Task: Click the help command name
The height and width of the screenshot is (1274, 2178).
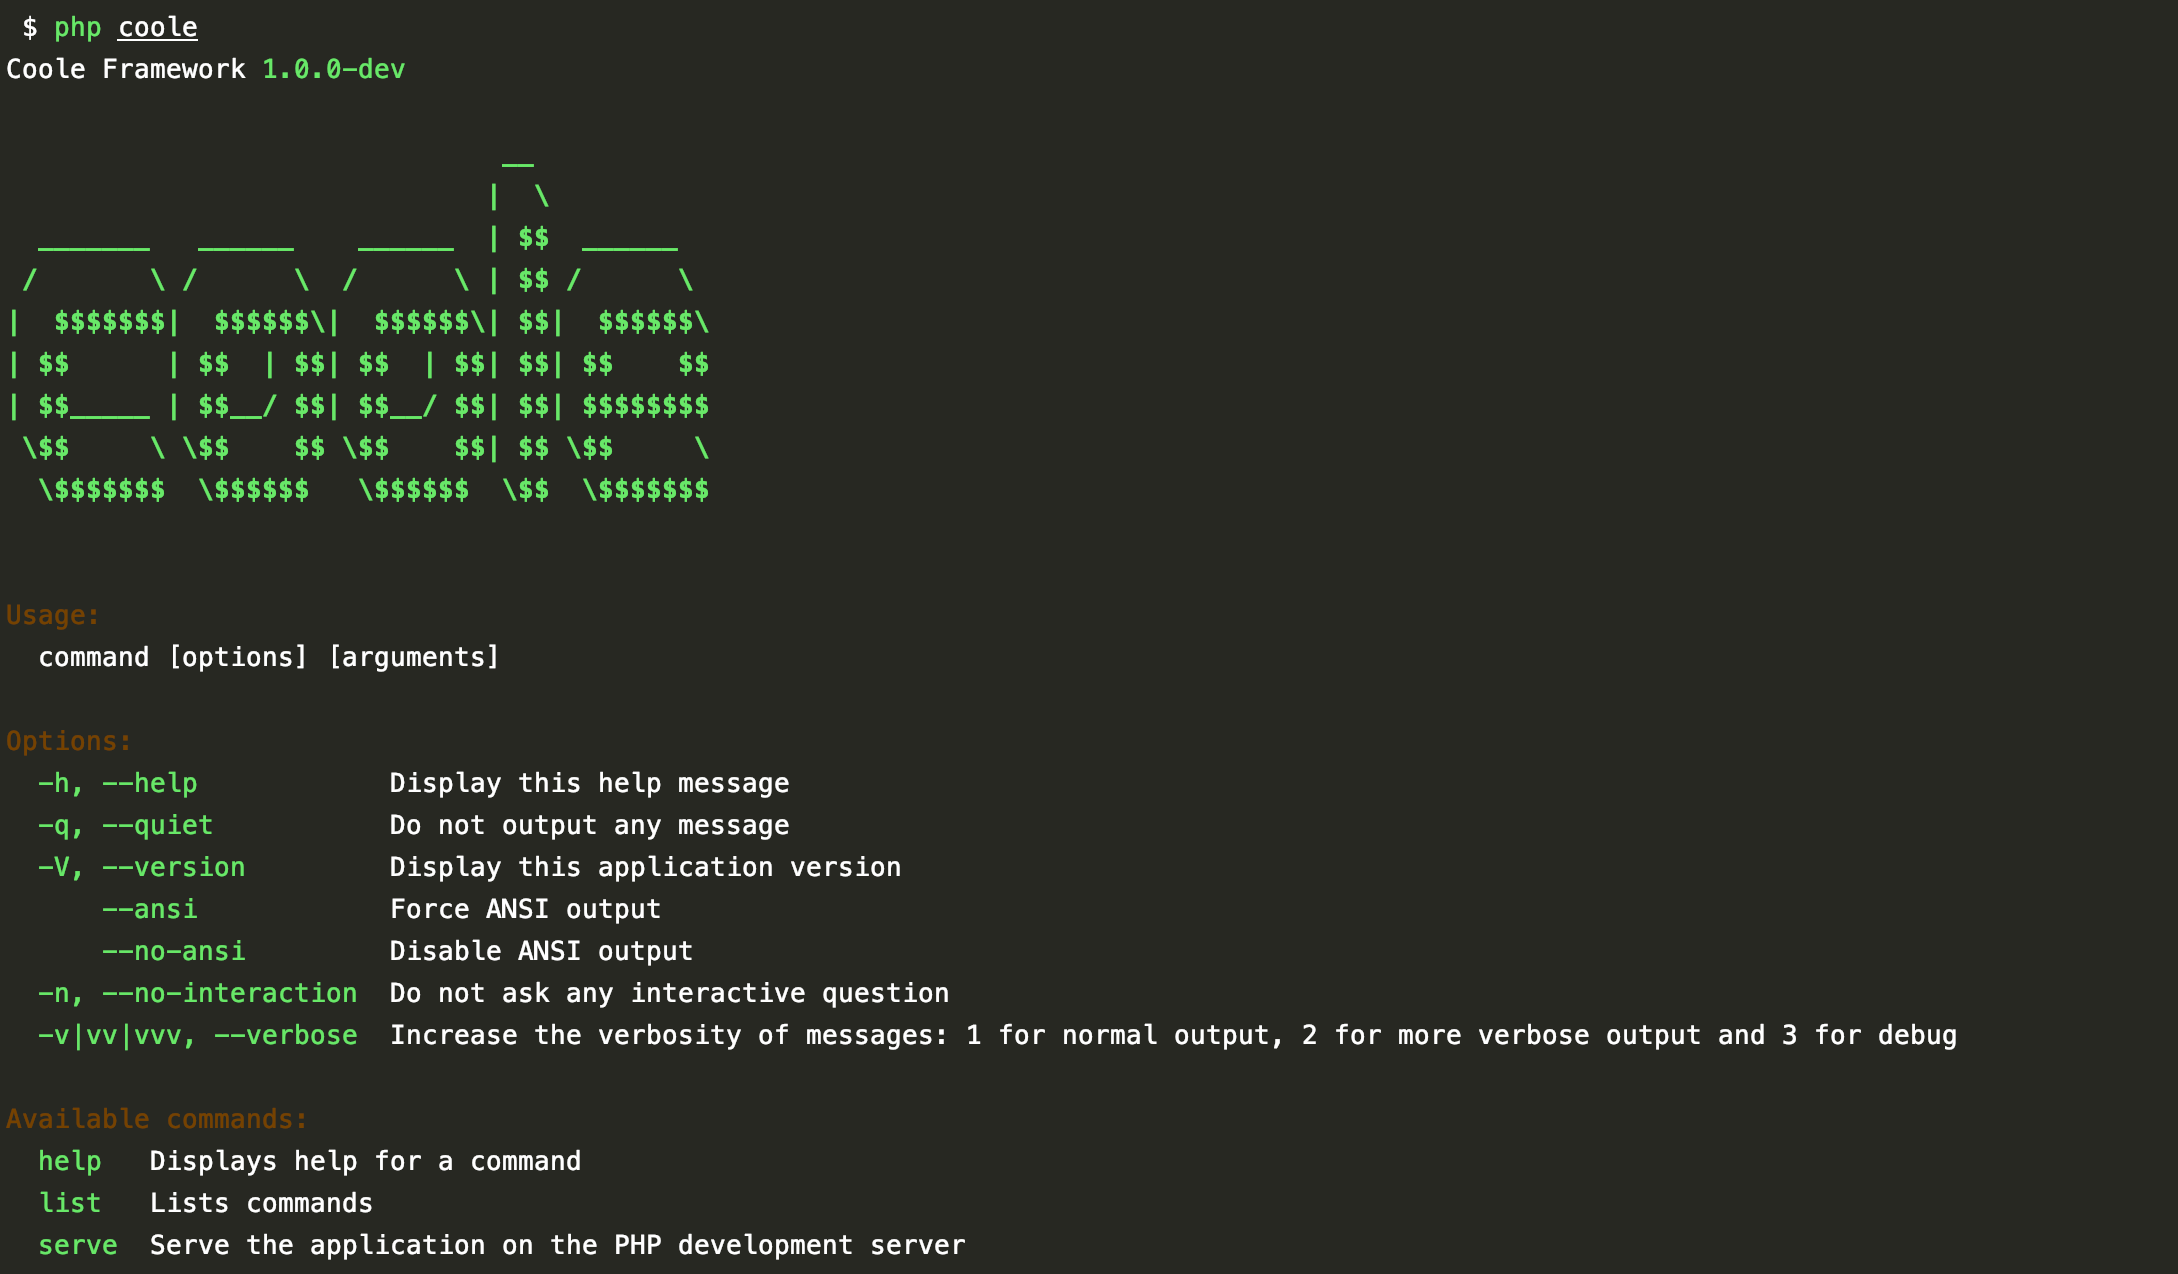Action: pyautogui.click(x=69, y=1161)
